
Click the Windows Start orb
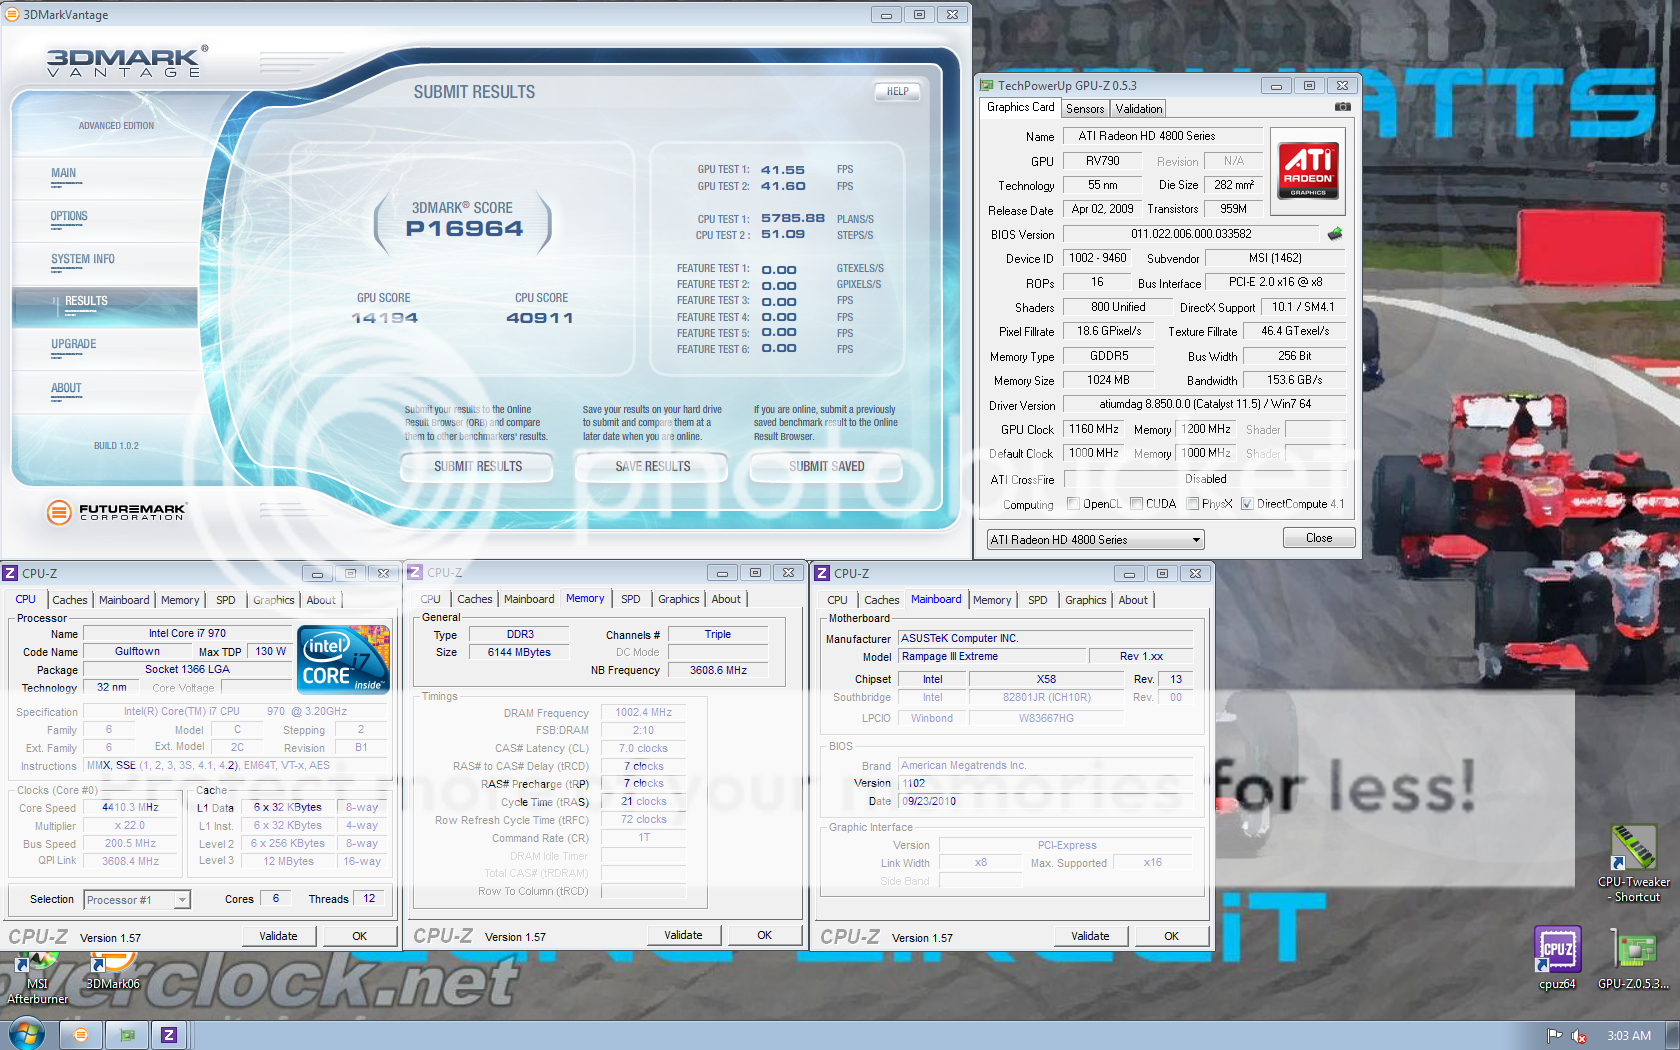pos(27,1034)
